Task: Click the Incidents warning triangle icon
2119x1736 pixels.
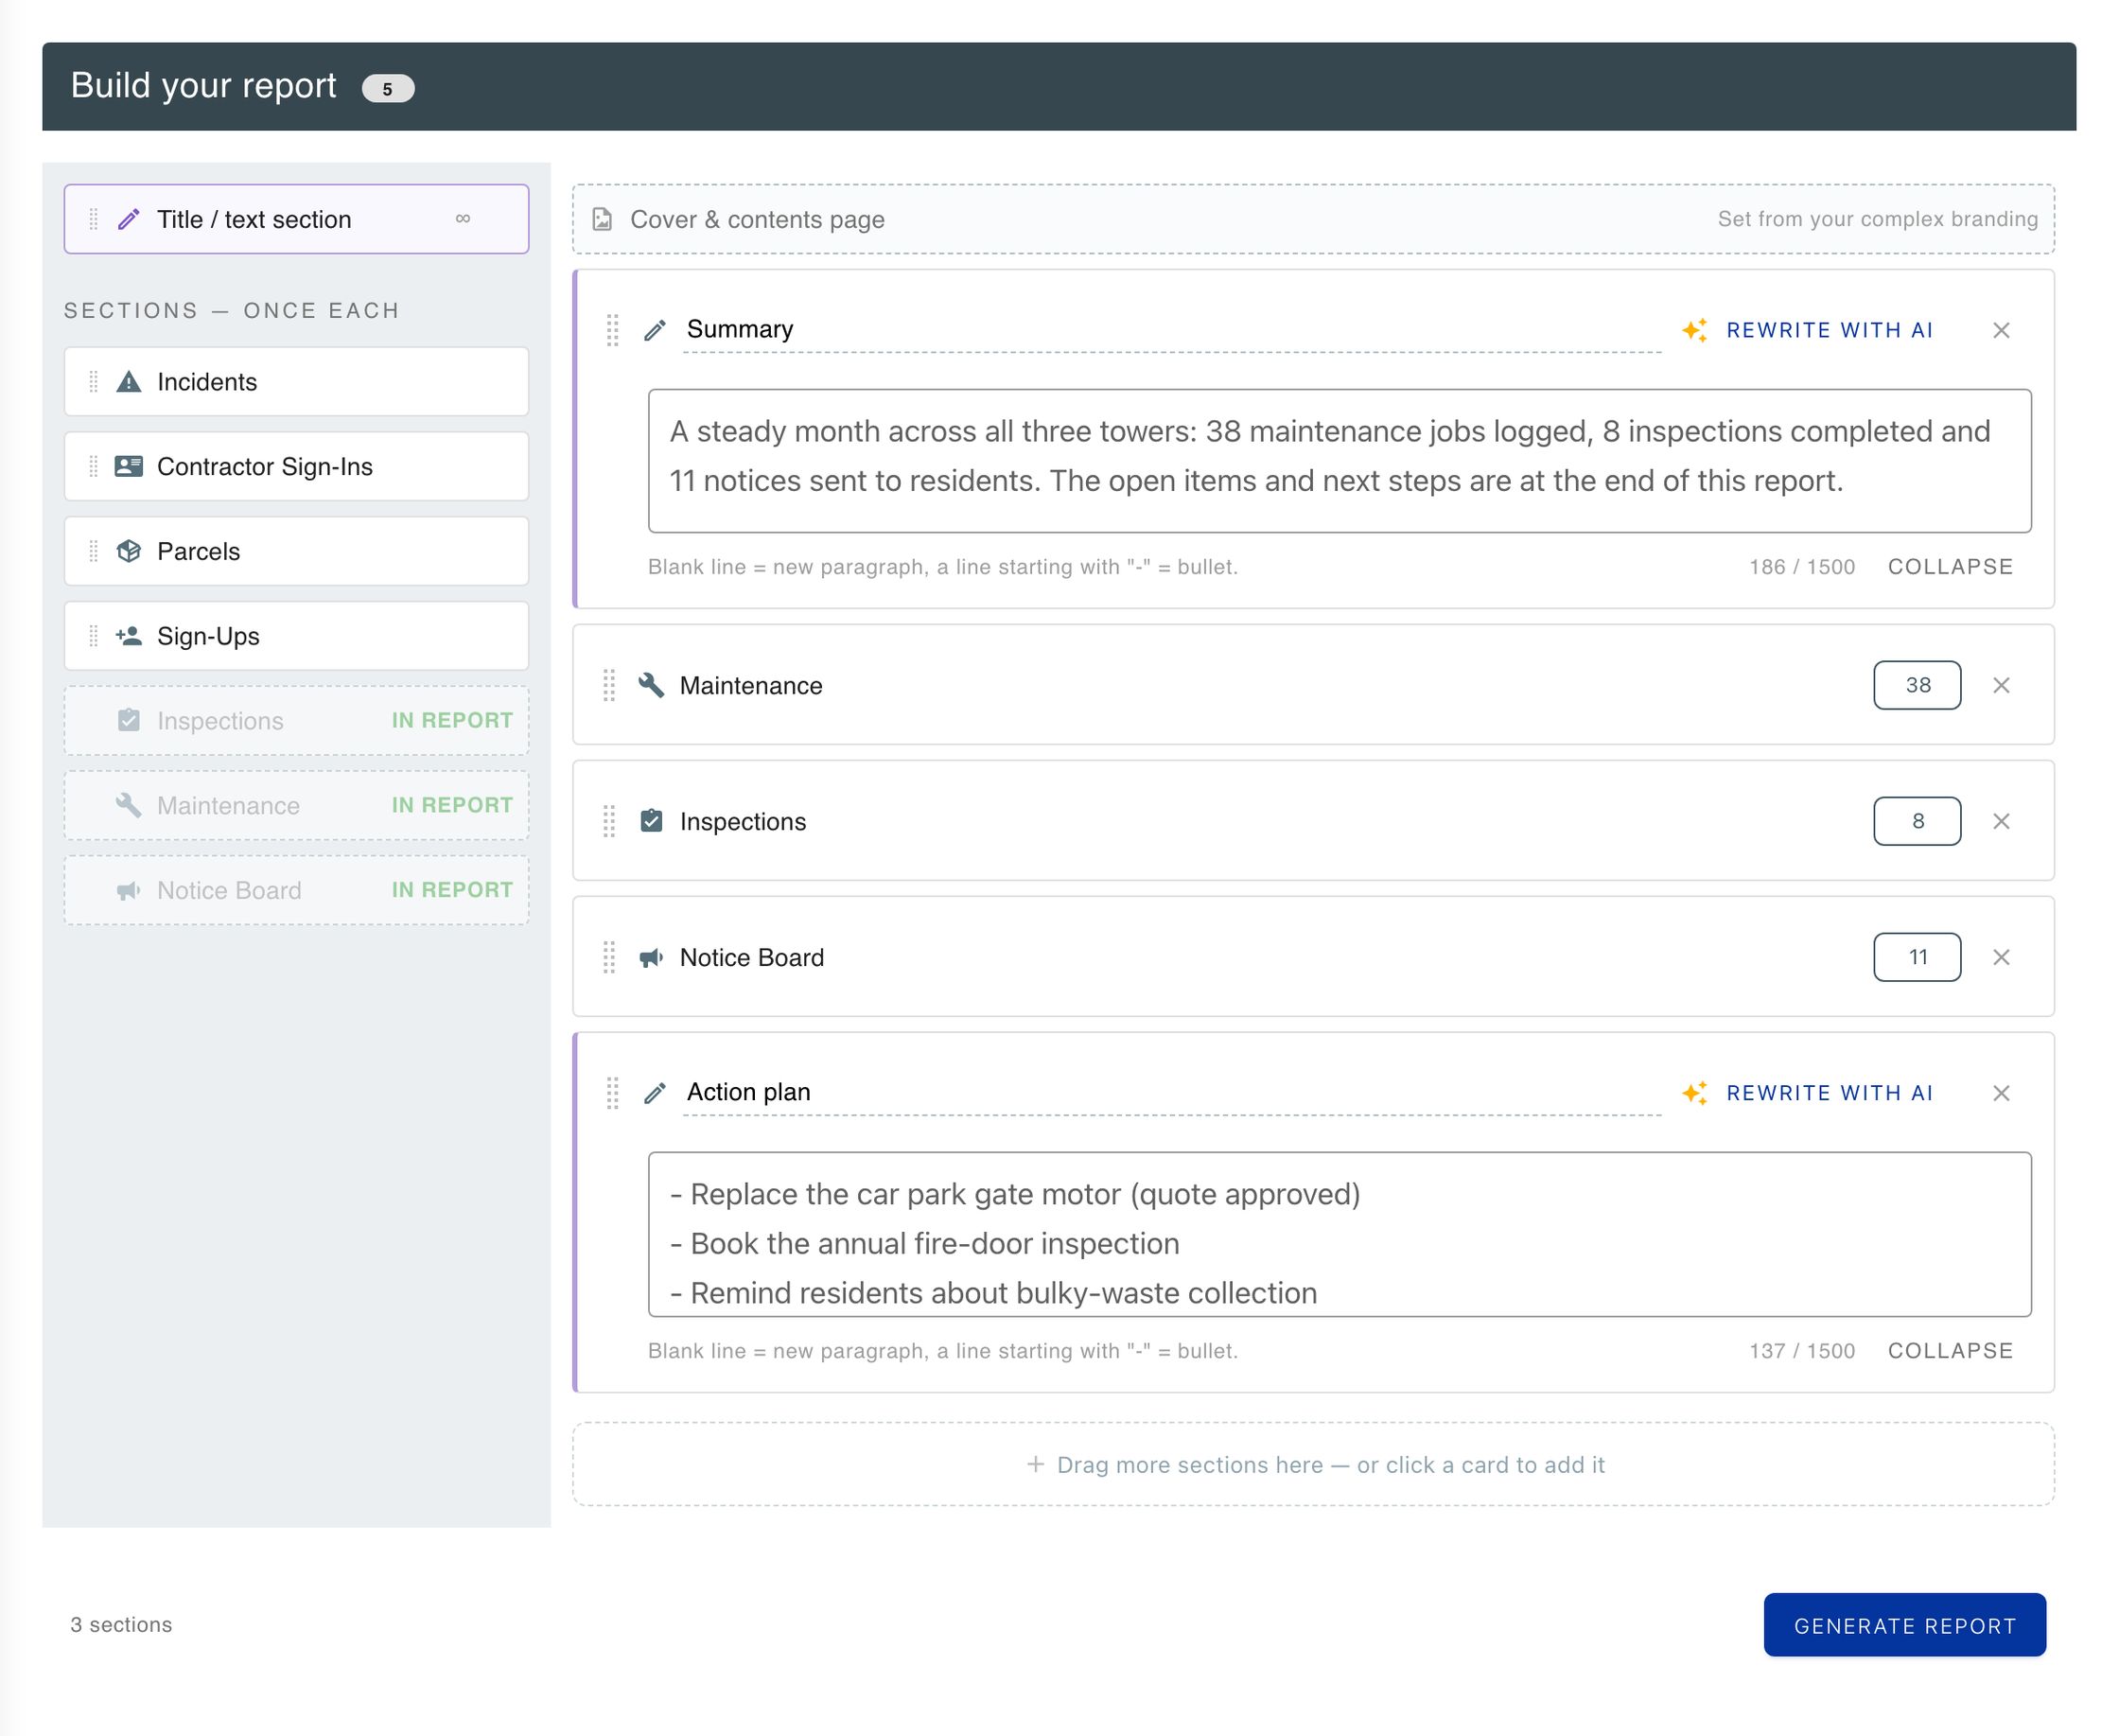Action: [x=129, y=382]
